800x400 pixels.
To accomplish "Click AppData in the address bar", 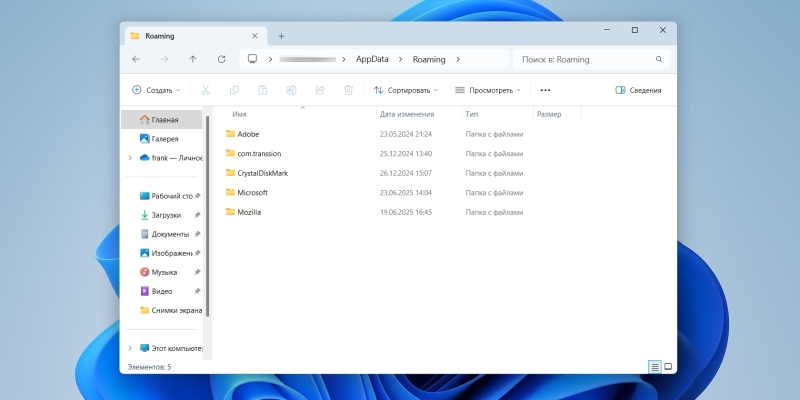I will point(372,59).
